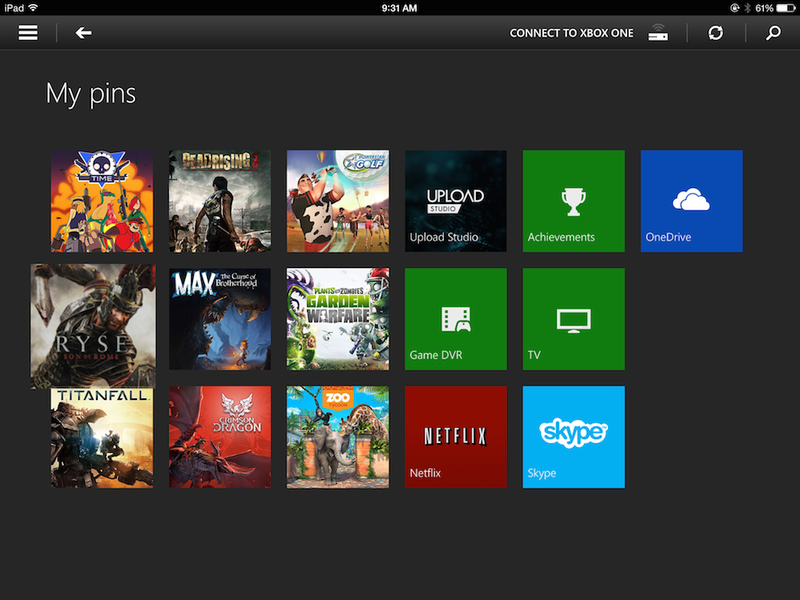Viewport: 800px width, 600px height.
Task: Tap the rotation lock status icon
Action: pyautogui.click(x=735, y=8)
